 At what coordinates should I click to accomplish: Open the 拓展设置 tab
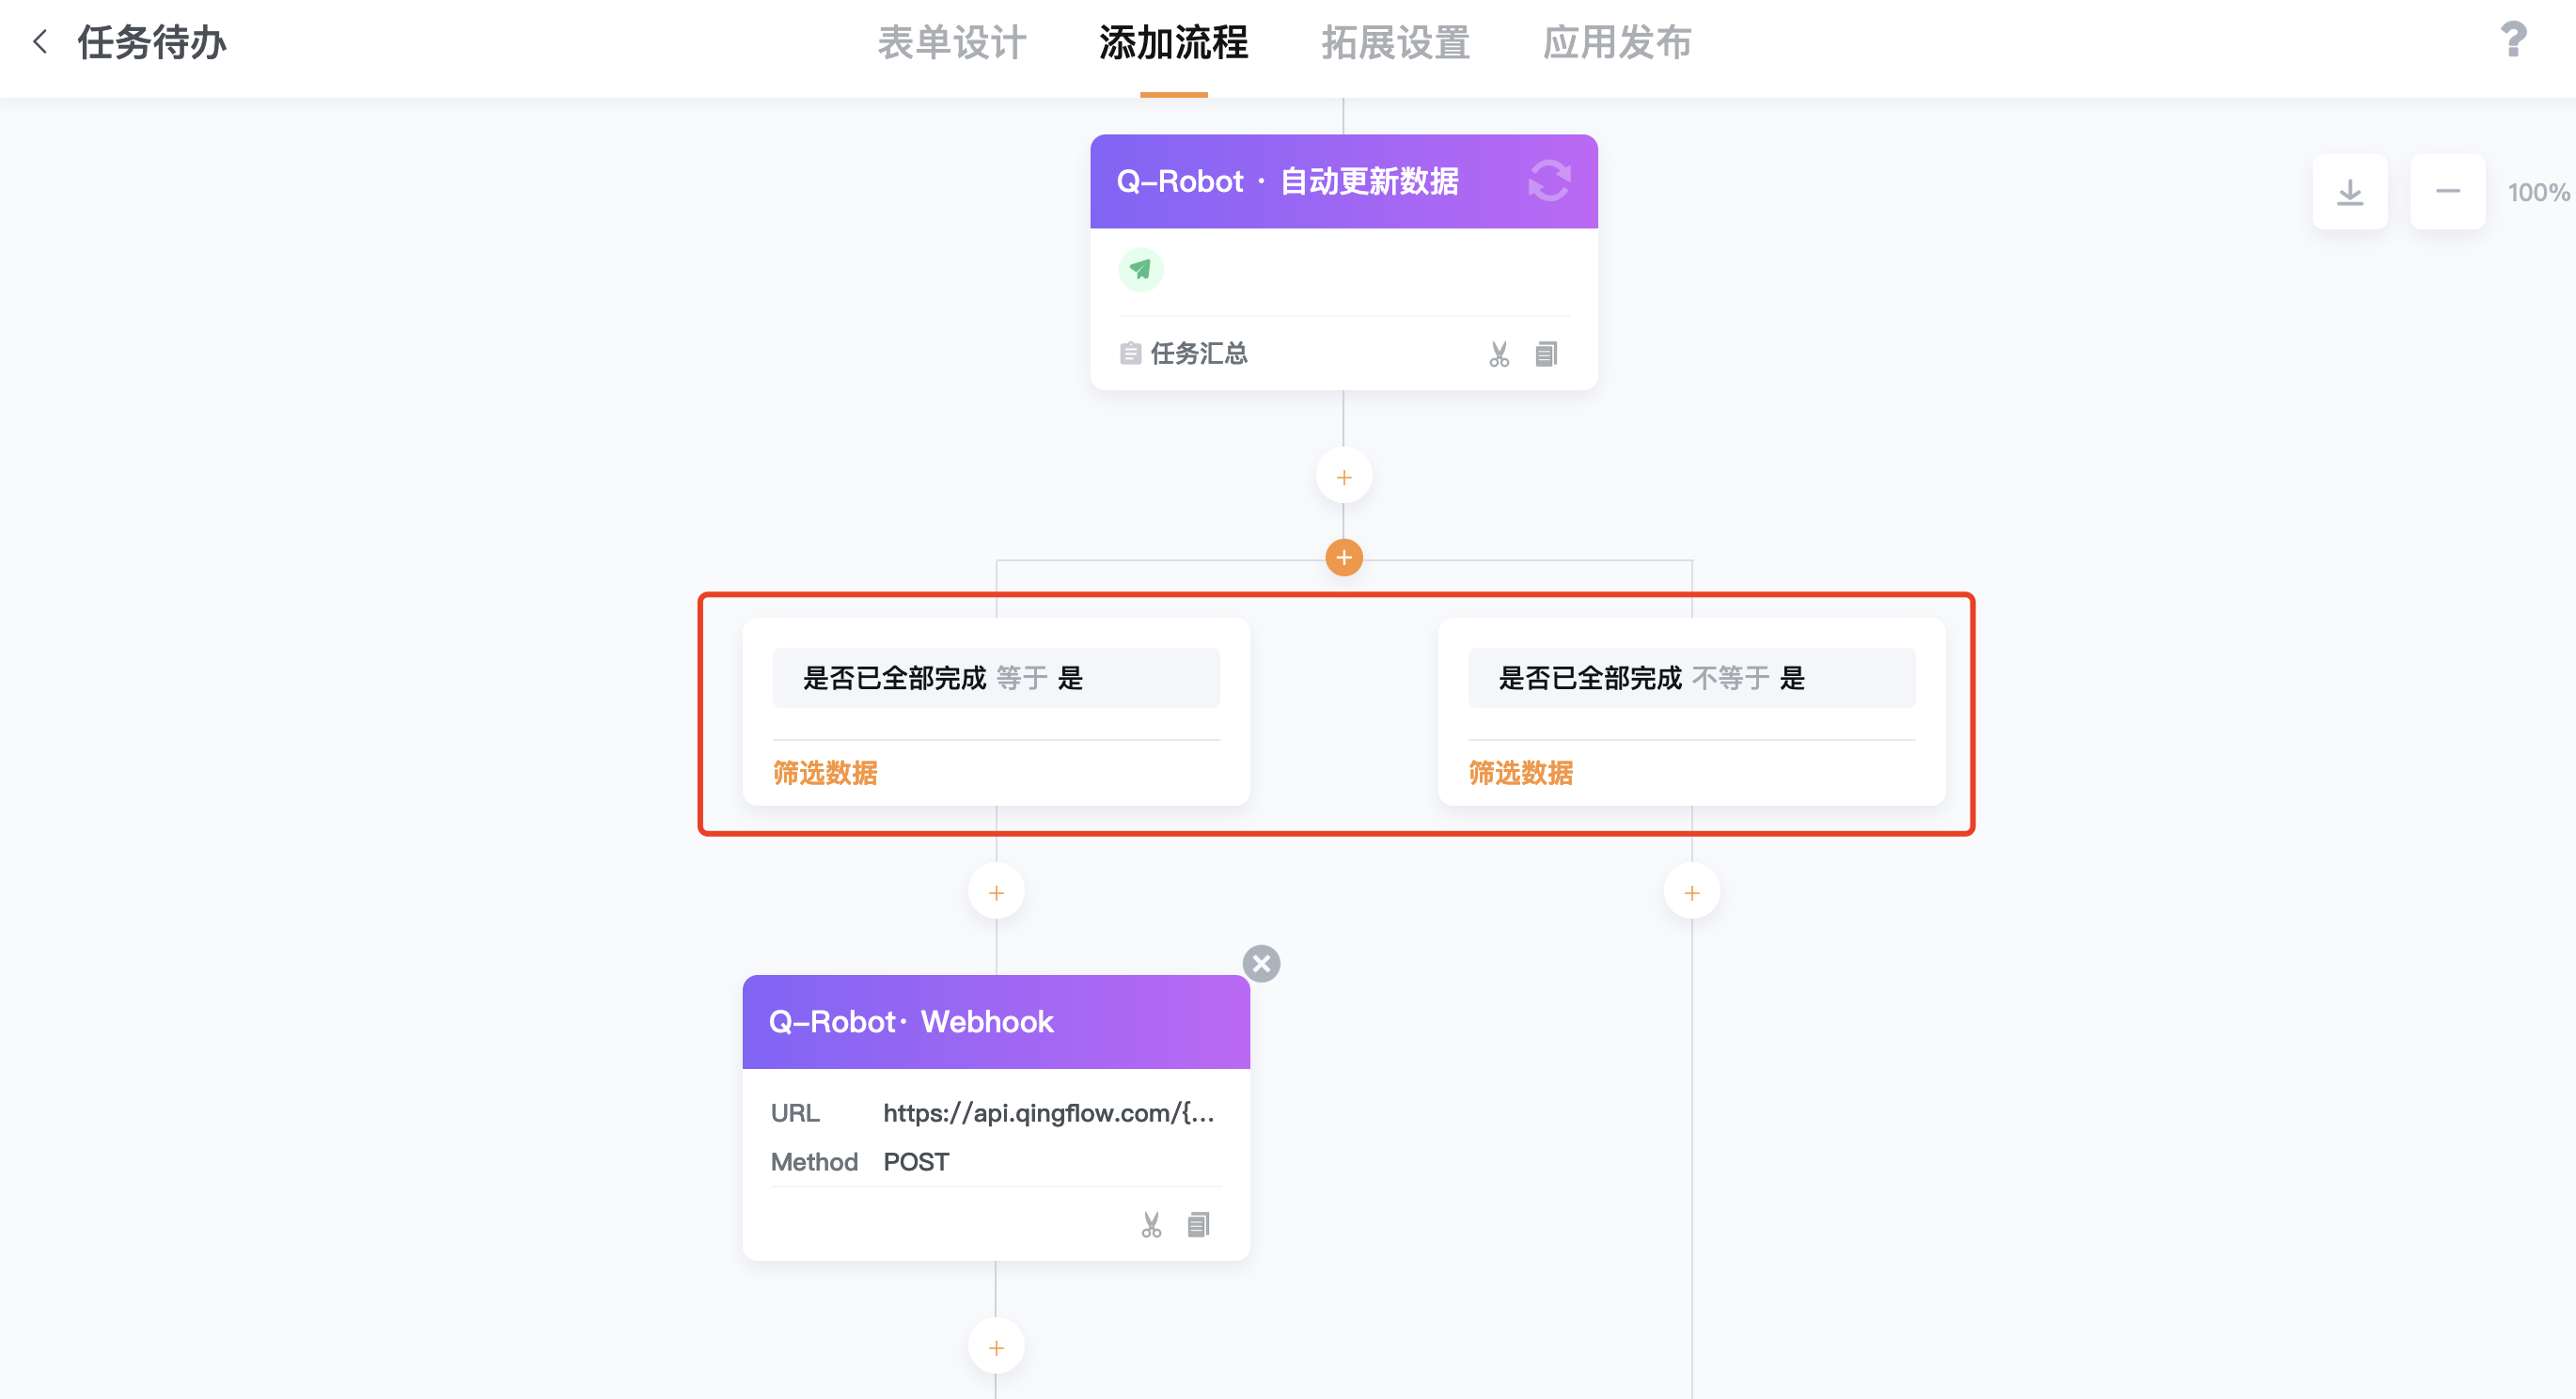tap(1395, 43)
